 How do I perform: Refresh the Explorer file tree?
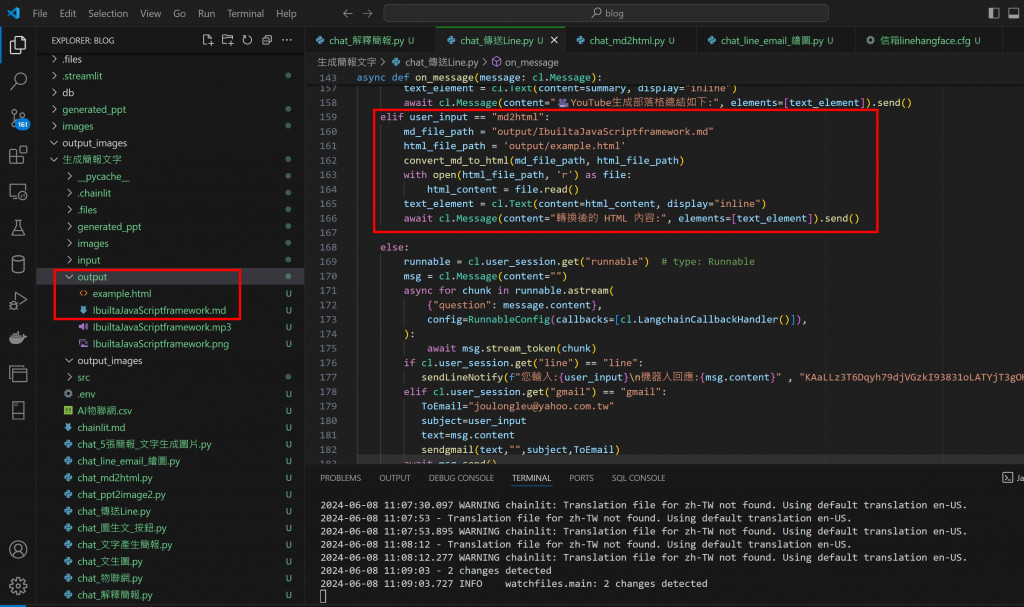(x=247, y=40)
